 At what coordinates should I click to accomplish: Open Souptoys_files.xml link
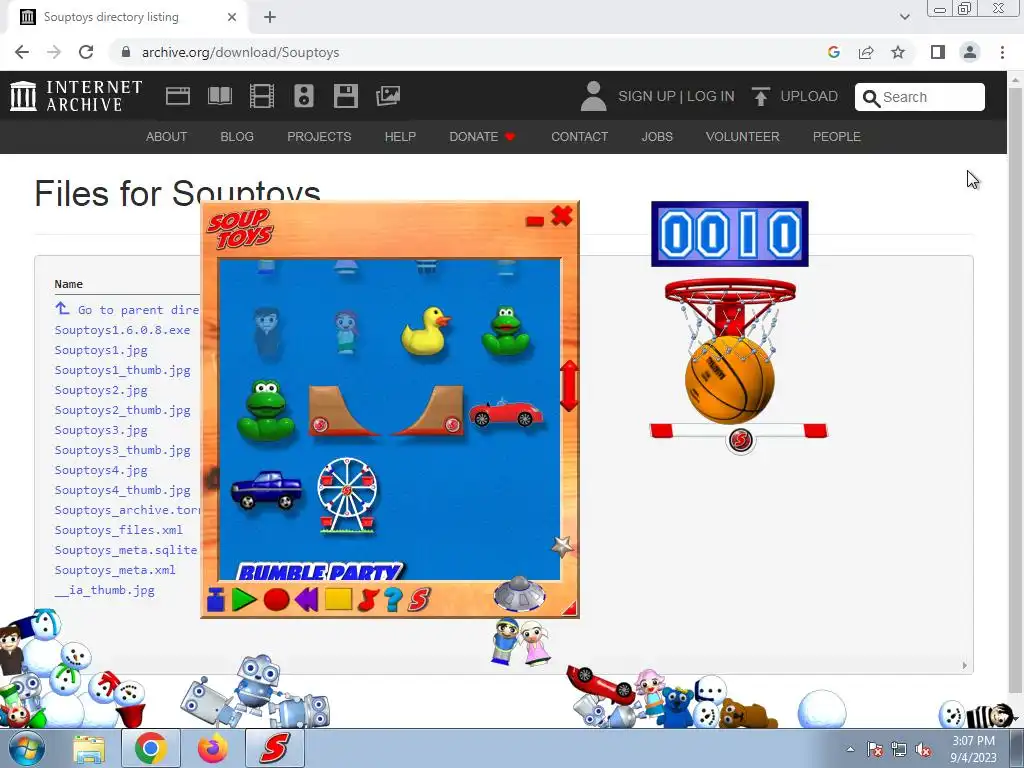118,530
